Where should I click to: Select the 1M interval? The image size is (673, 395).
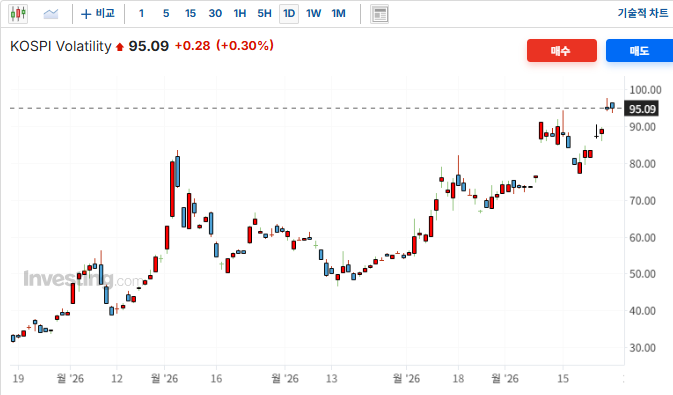(x=338, y=14)
